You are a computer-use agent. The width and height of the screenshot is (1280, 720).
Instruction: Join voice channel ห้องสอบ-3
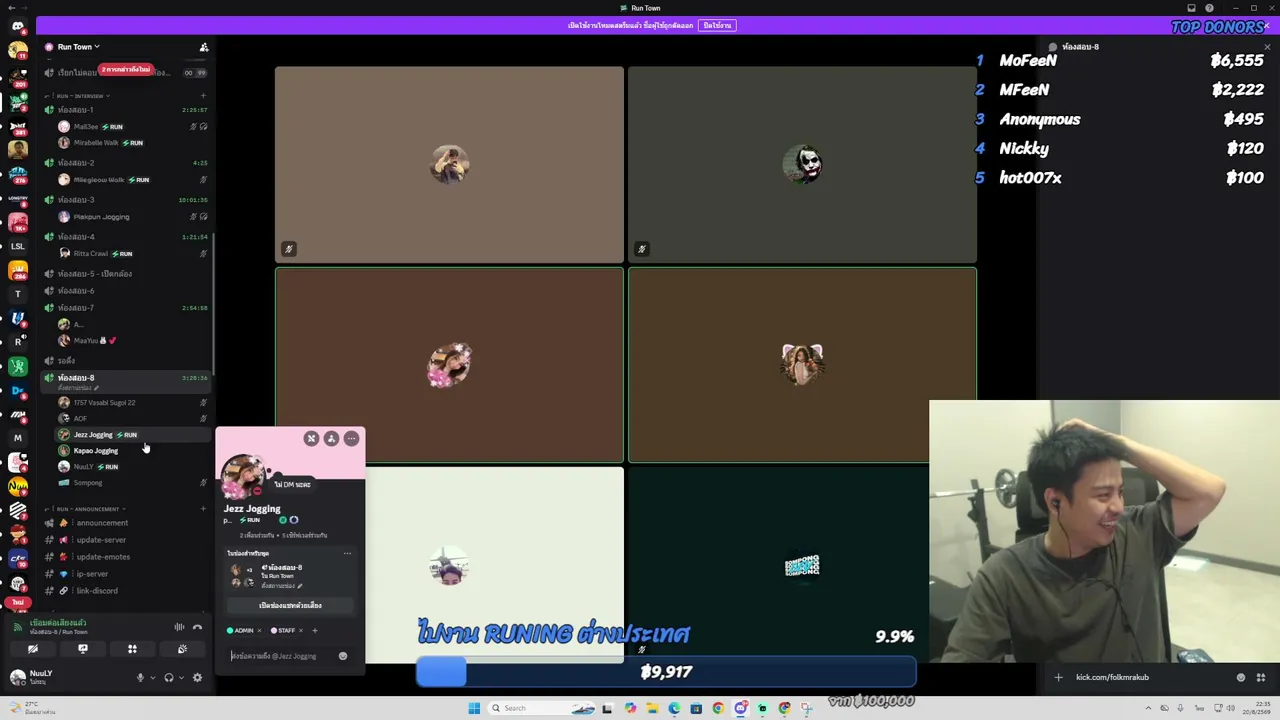[125, 200]
